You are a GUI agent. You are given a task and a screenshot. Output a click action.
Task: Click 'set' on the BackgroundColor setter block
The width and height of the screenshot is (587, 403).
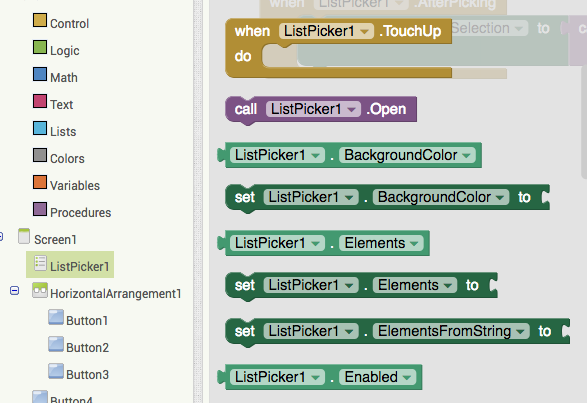pos(245,197)
